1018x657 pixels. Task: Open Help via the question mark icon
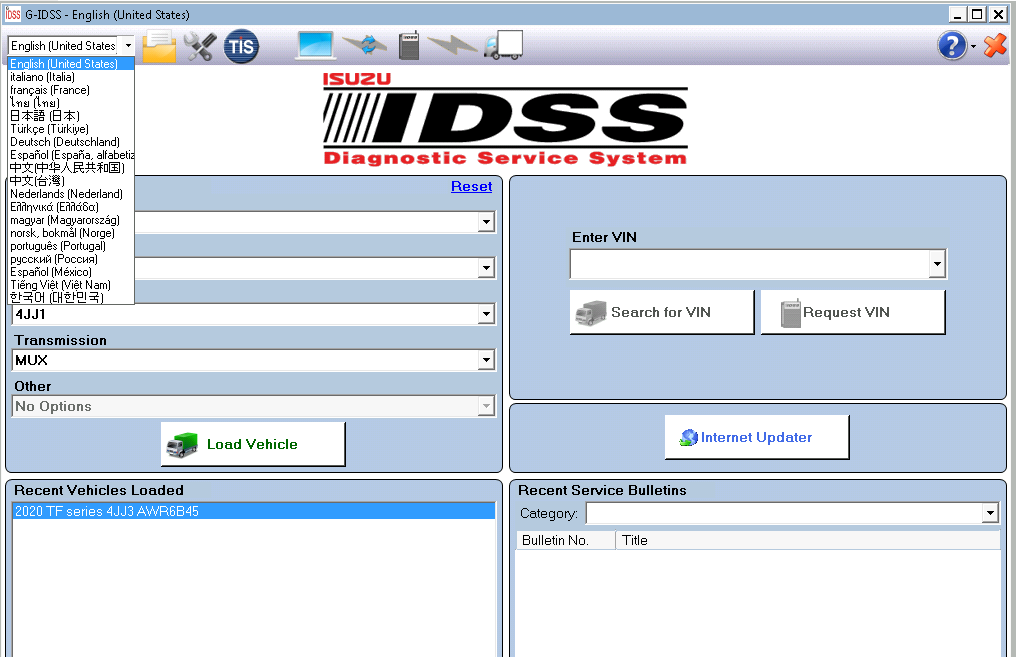click(x=951, y=45)
